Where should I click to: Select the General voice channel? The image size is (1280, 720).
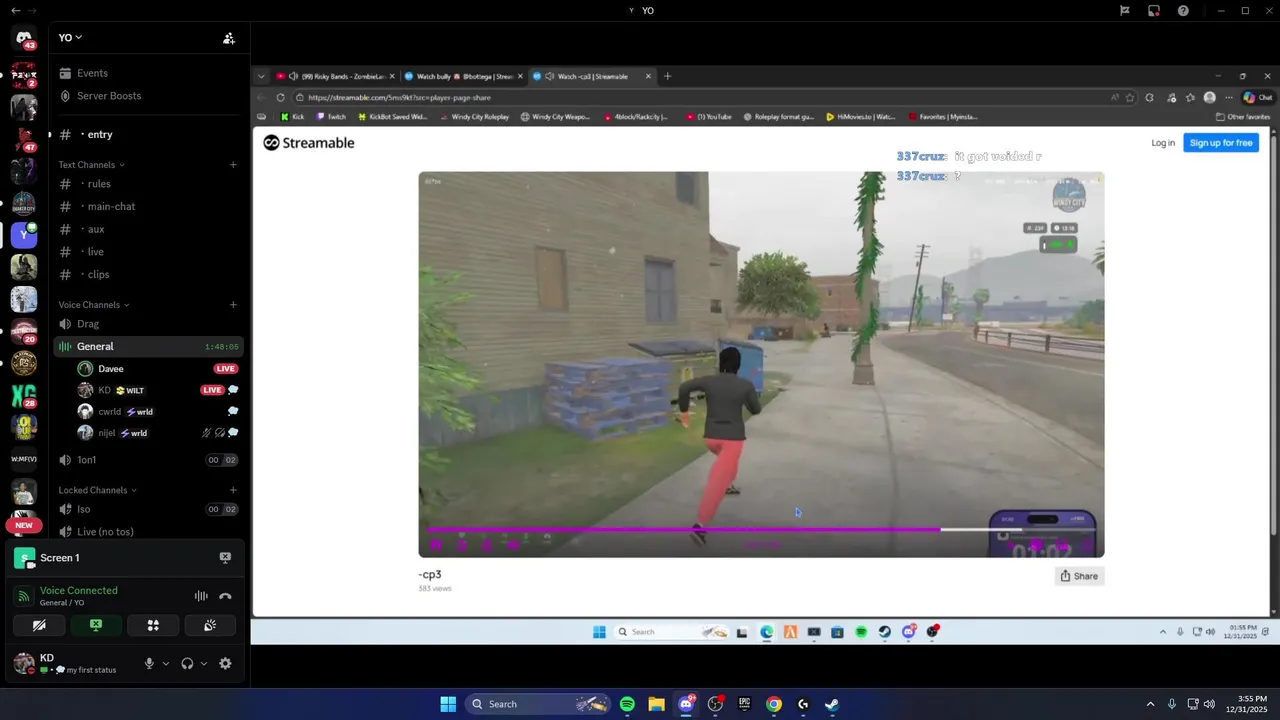click(x=148, y=346)
